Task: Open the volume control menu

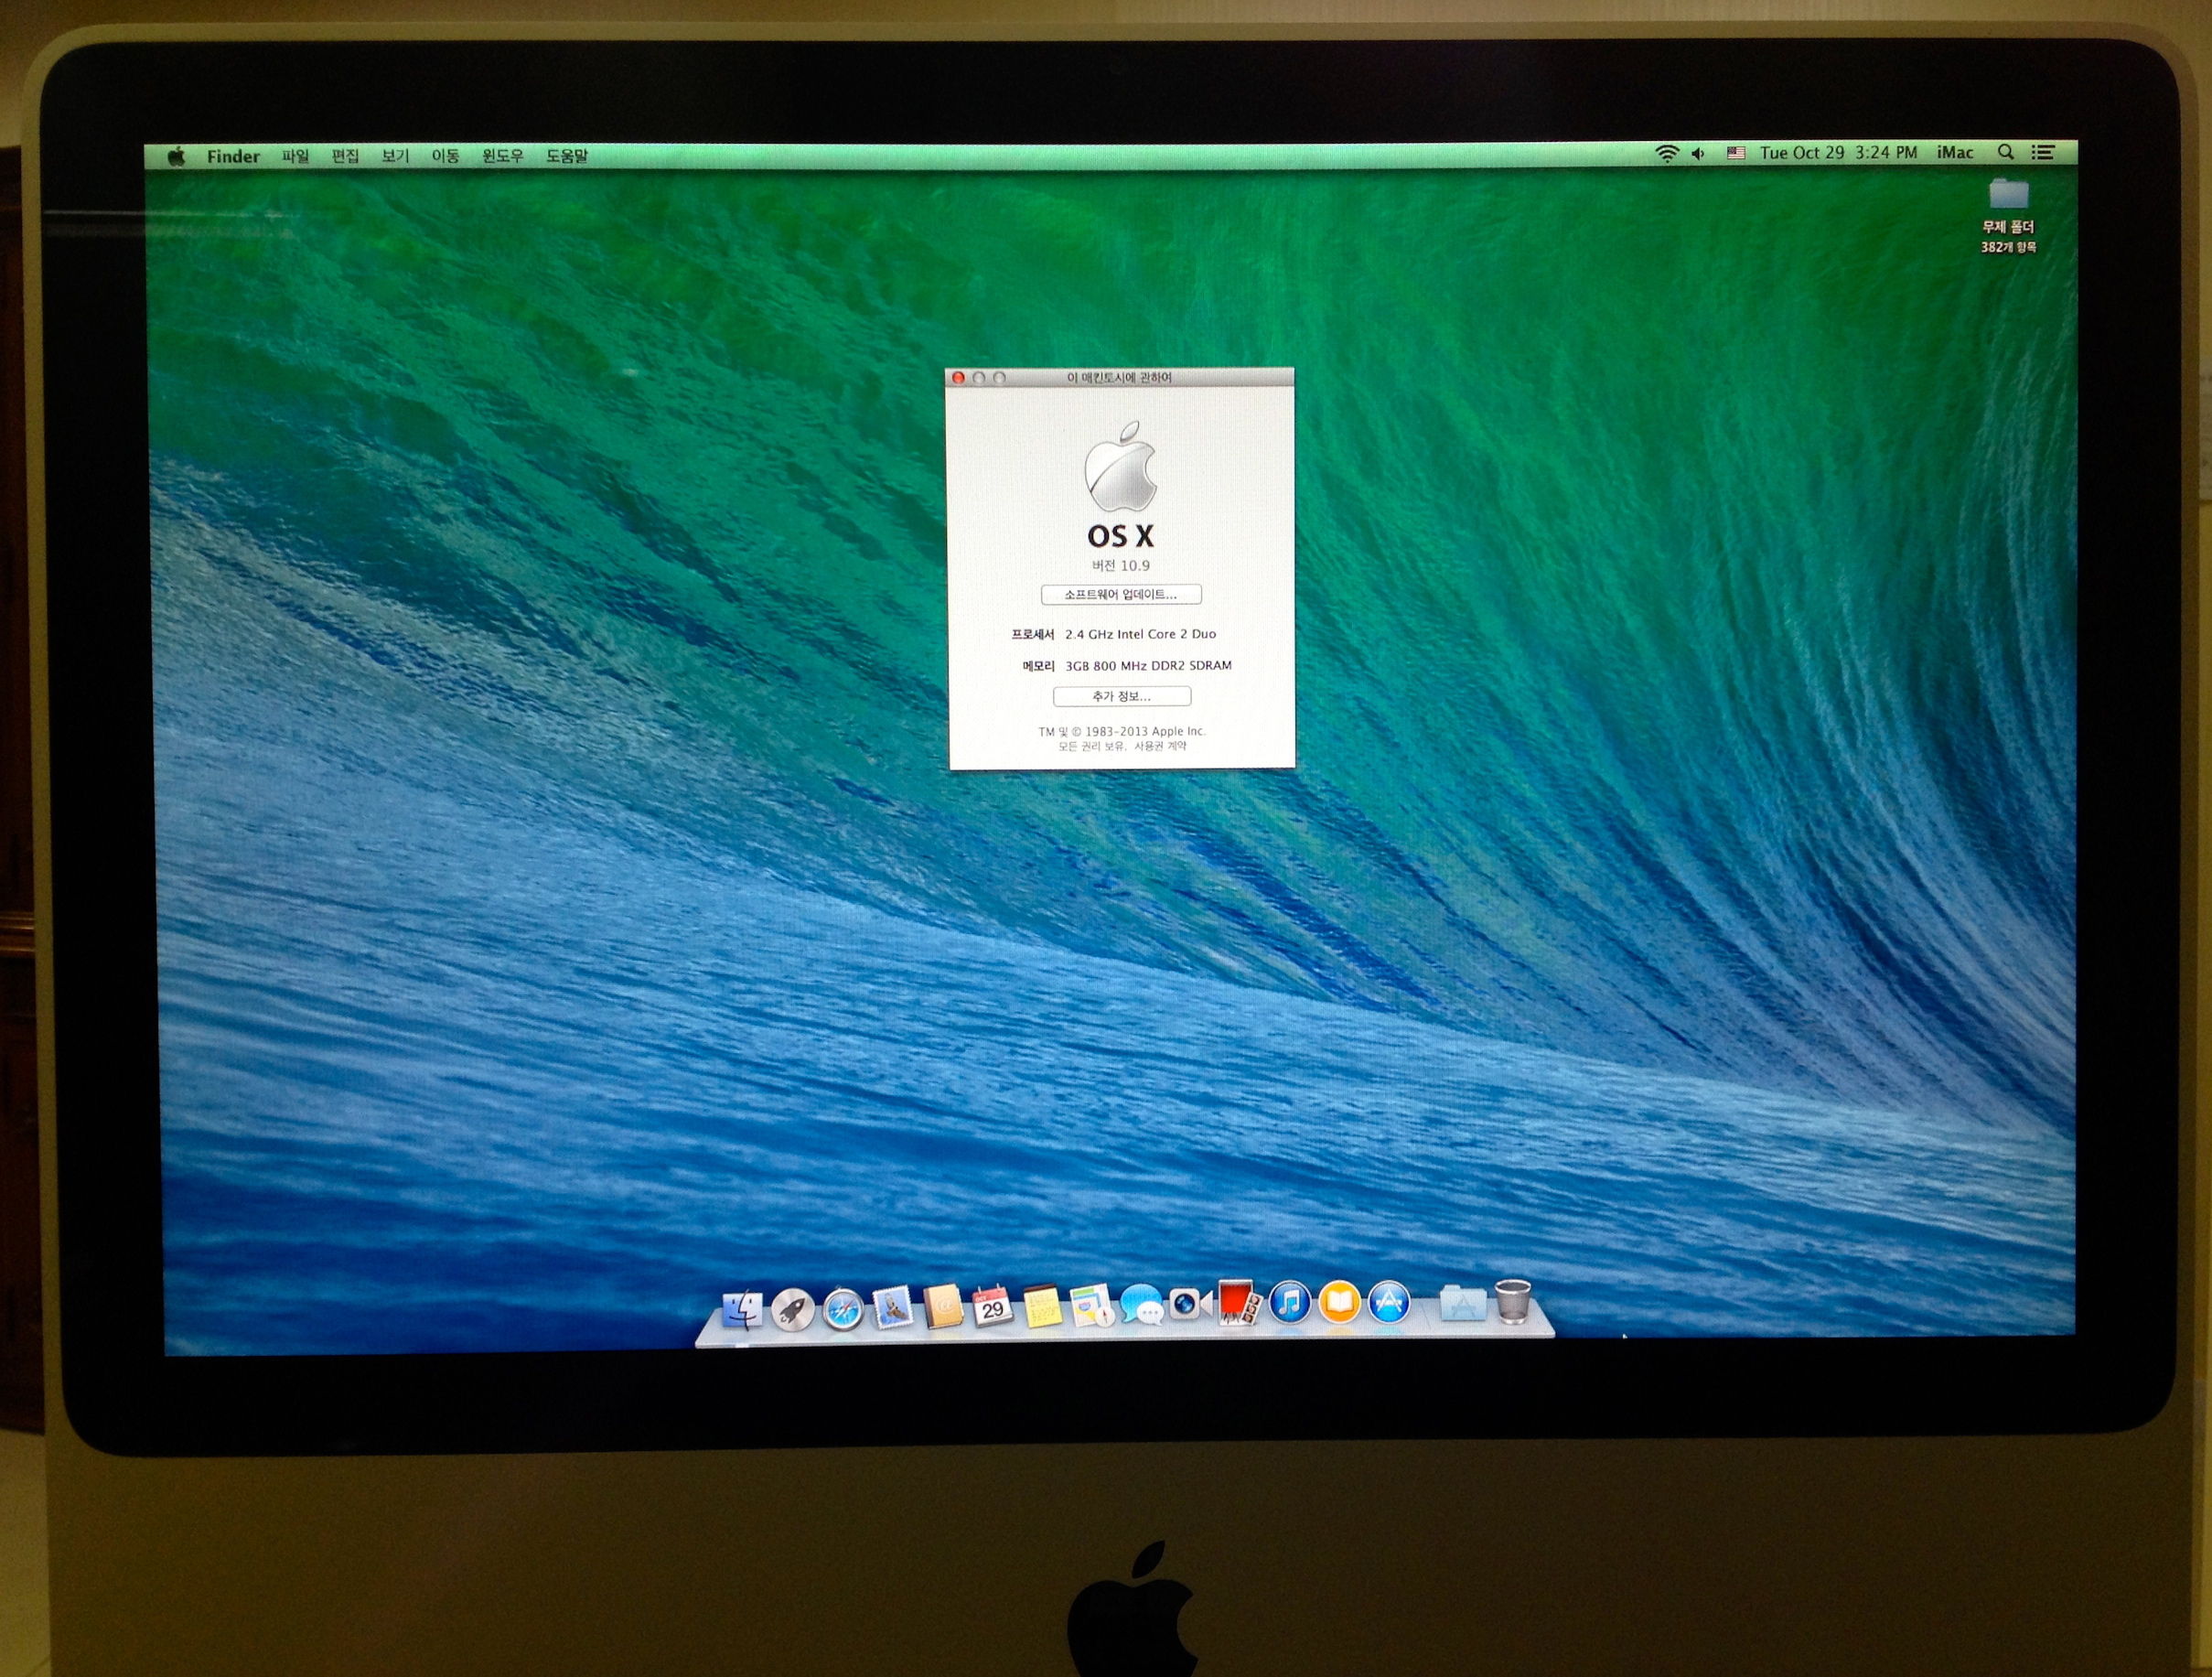Action: coord(1698,153)
